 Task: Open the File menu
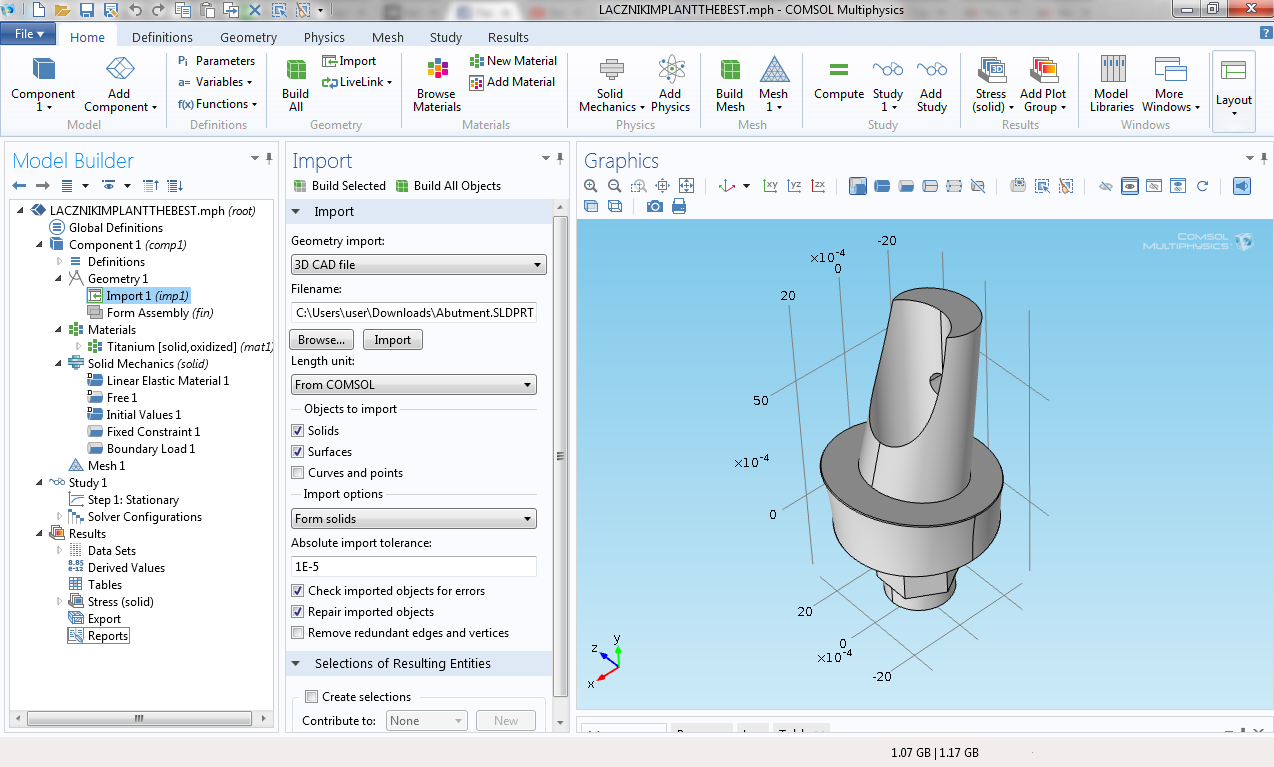pyautogui.click(x=28, y=34)
